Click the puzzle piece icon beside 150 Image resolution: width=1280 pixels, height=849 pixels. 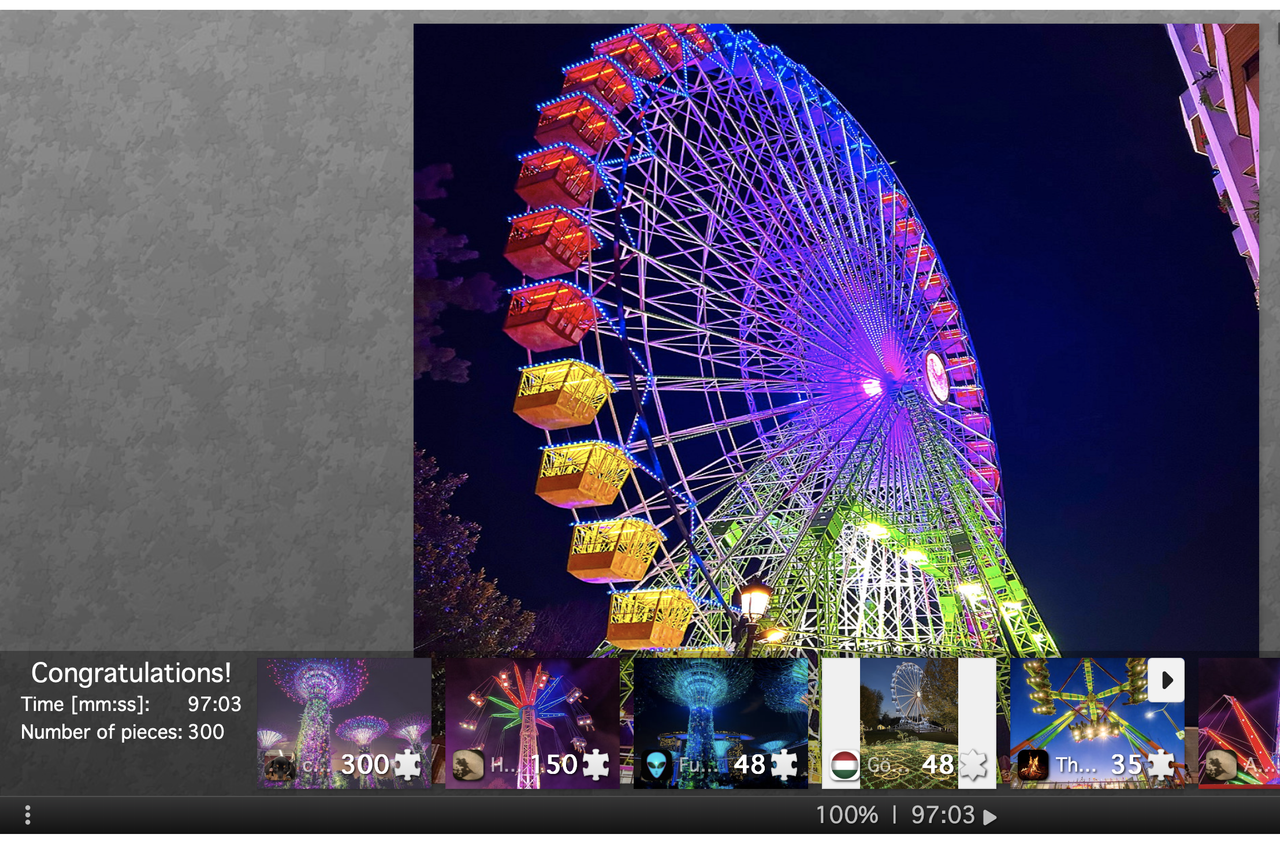point(595,765)
